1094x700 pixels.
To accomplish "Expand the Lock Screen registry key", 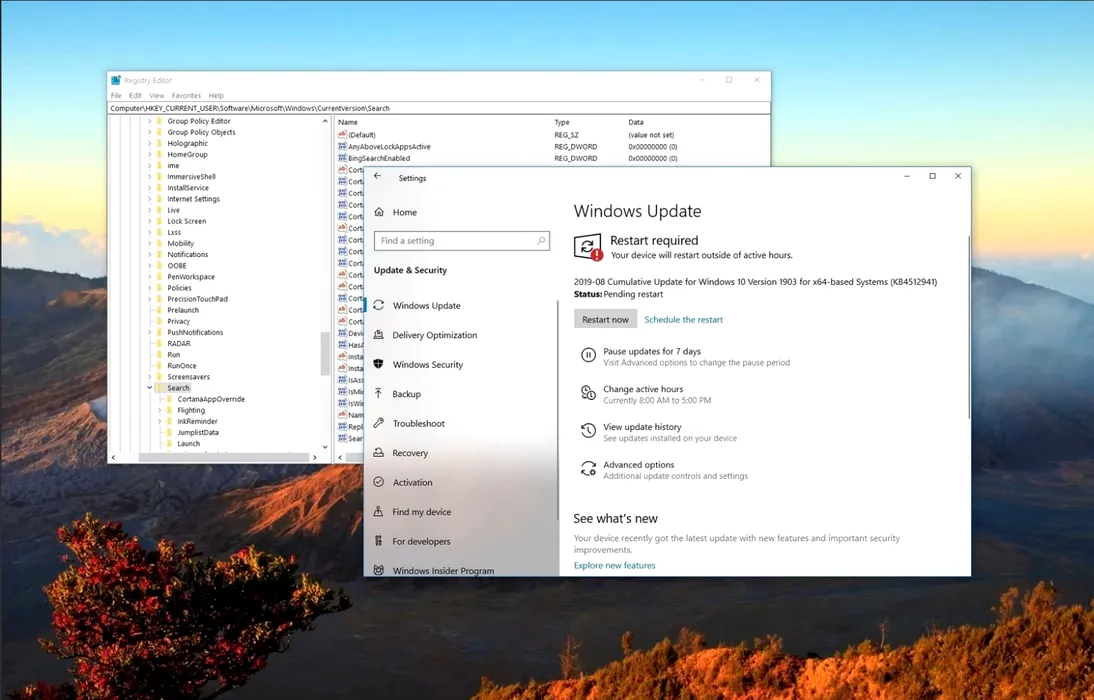I will (x=149, y=221).
